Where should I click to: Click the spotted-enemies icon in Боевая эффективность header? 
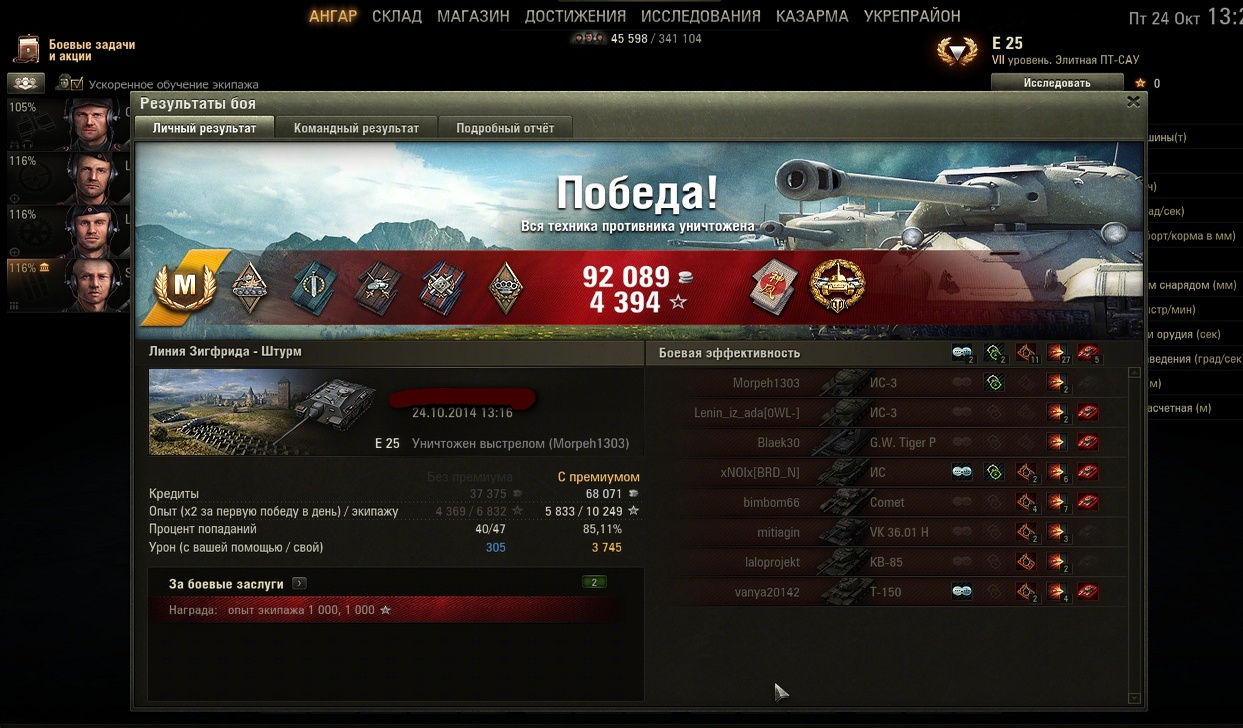pyautogui.click(x=962, y=353)
